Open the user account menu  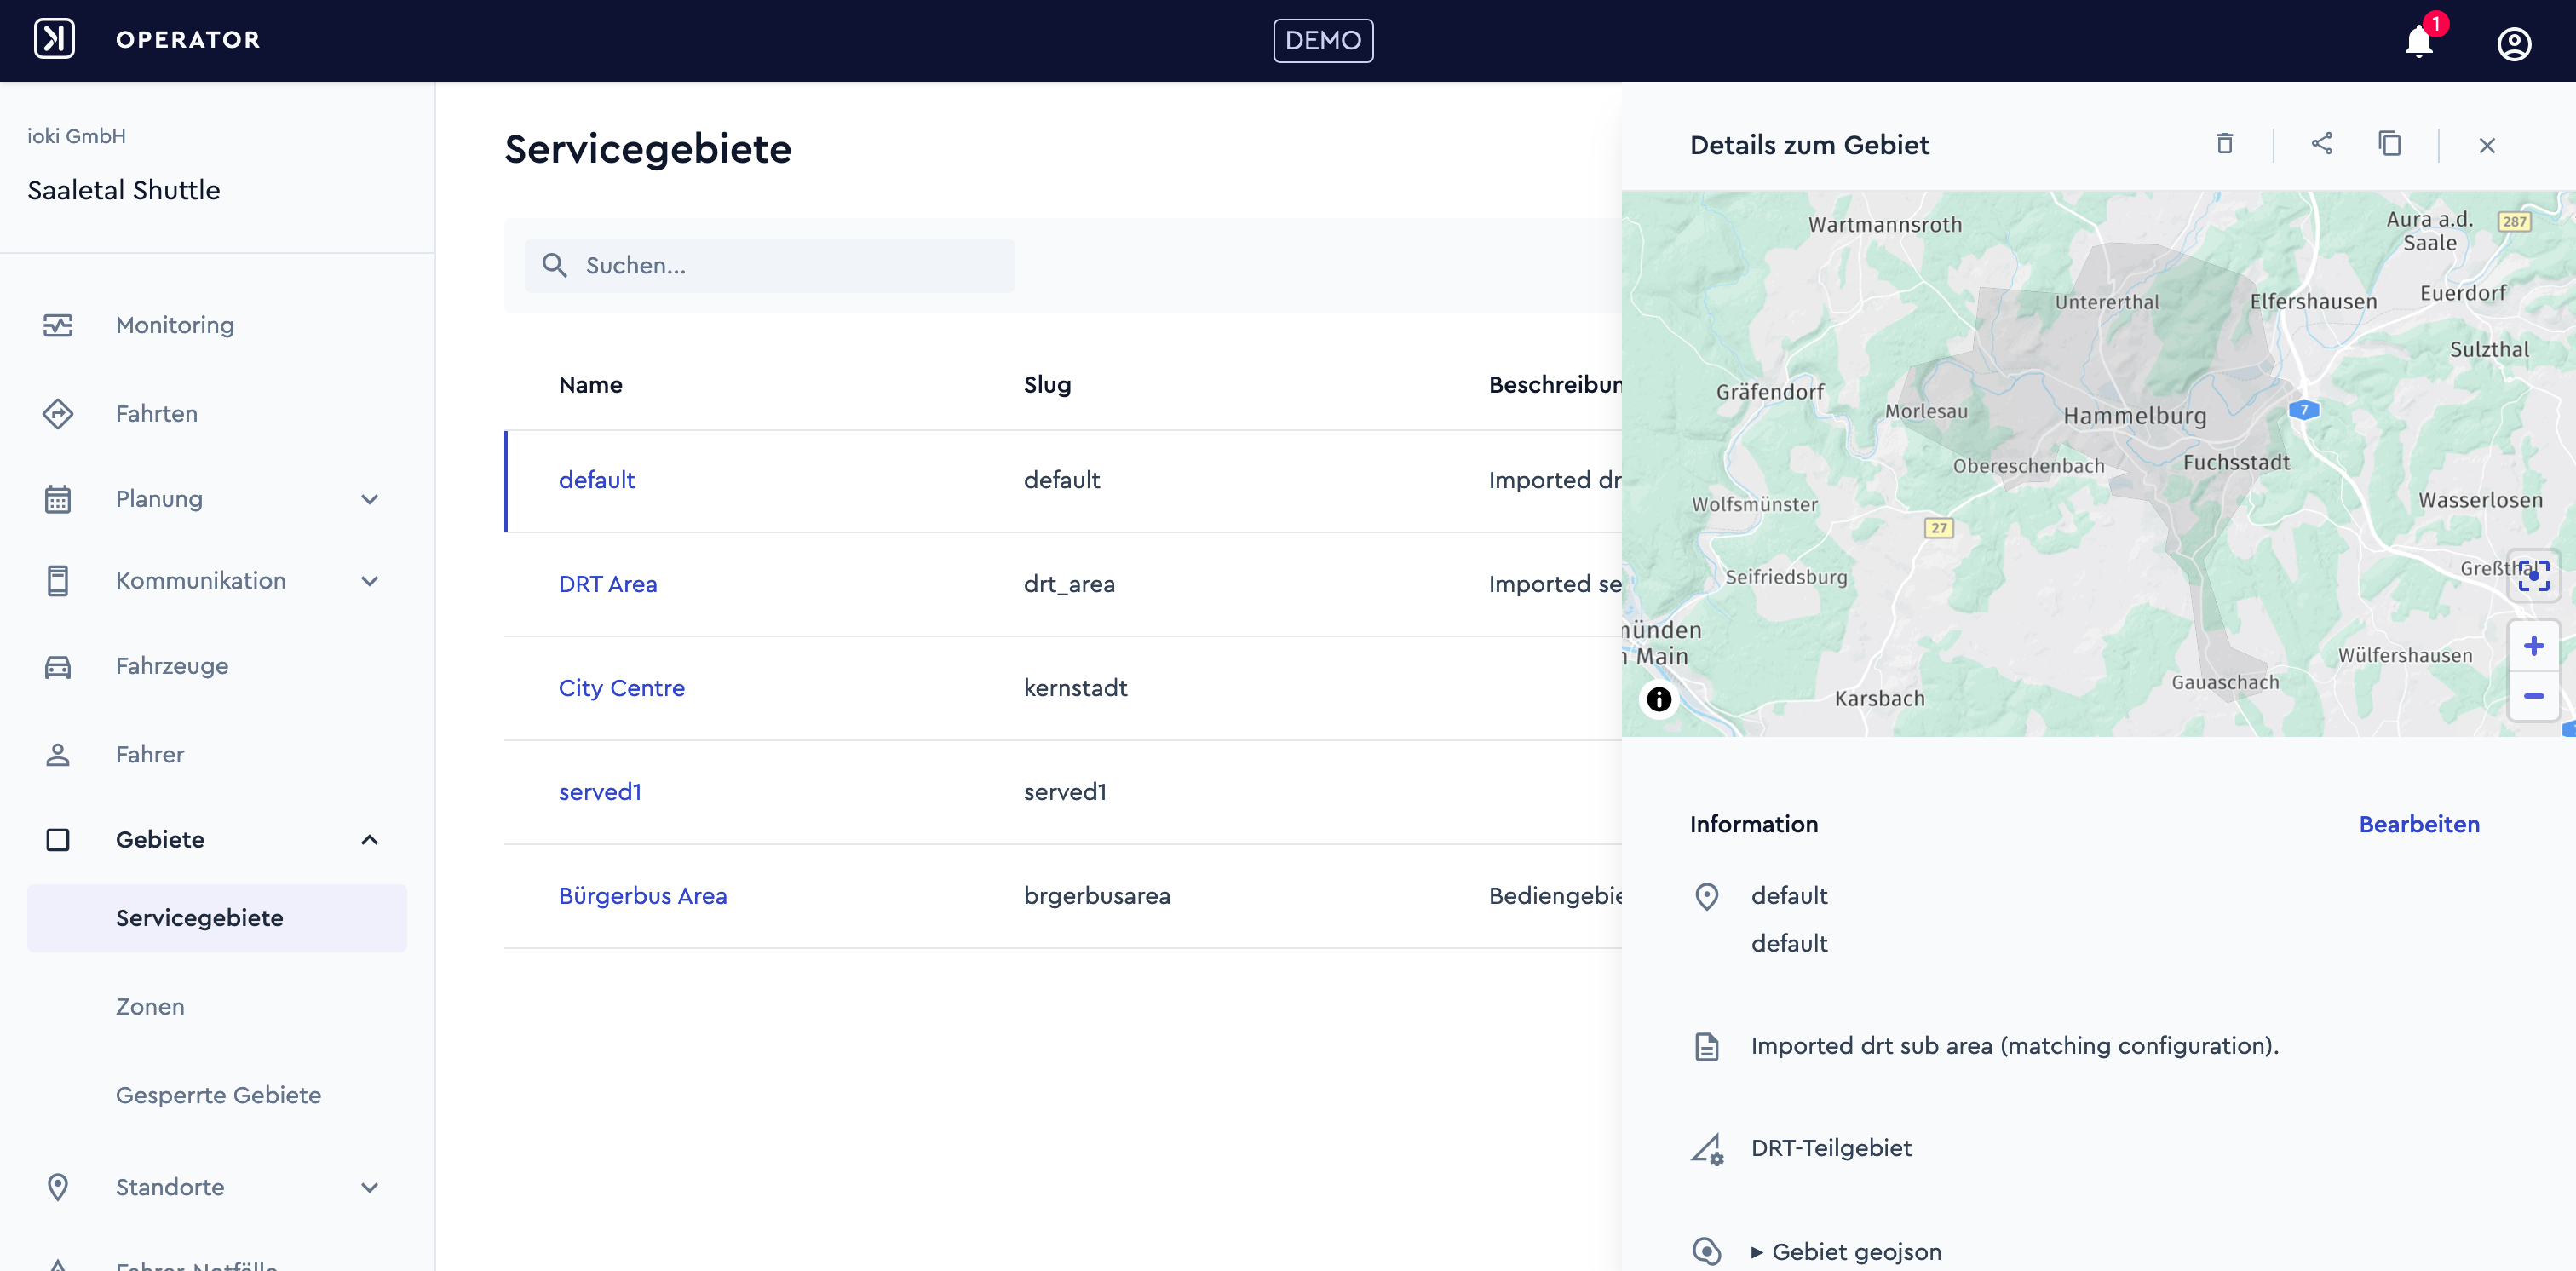tap(2513, 43)
